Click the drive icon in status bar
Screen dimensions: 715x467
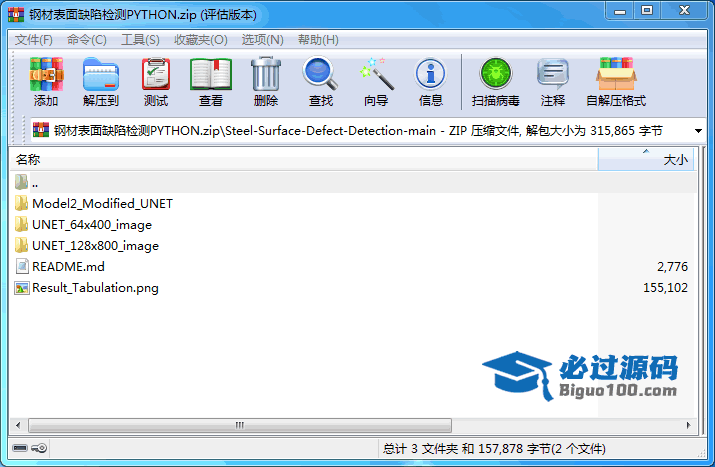pos(20,448)
